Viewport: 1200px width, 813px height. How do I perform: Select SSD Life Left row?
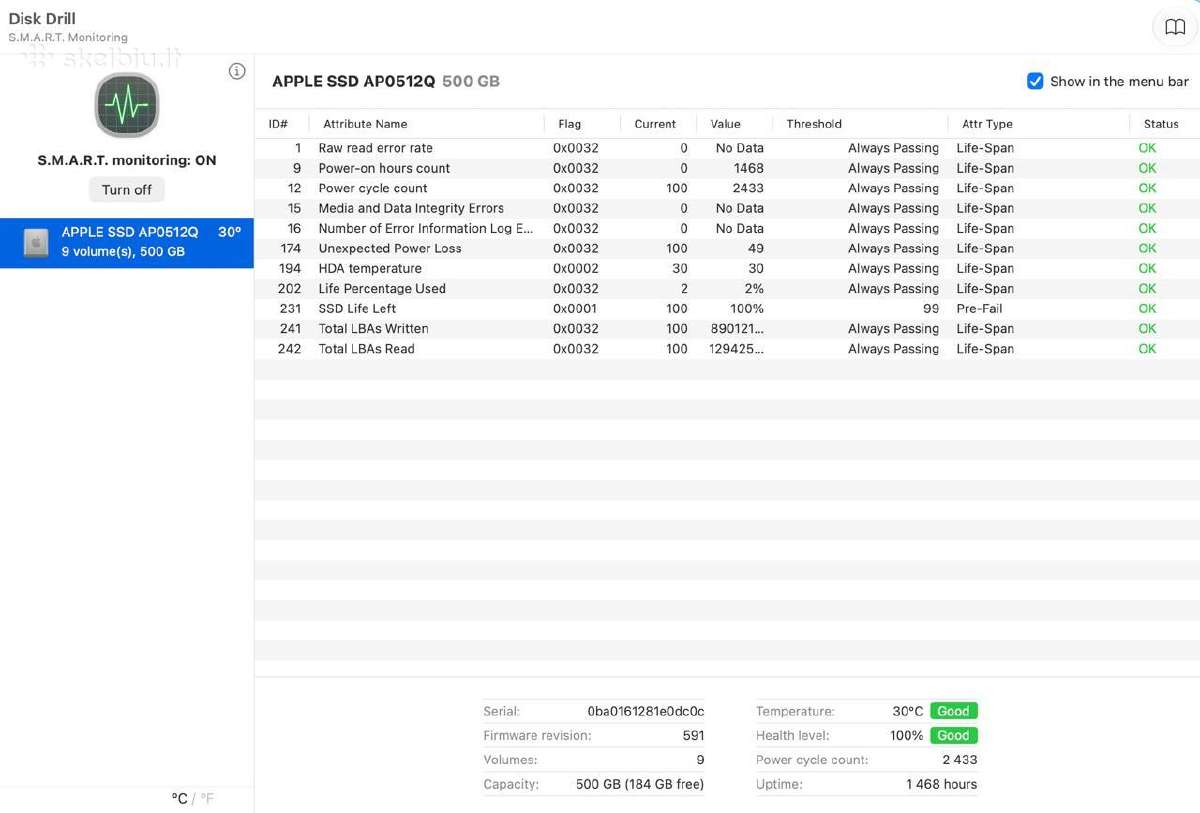[x=727, y=308]
